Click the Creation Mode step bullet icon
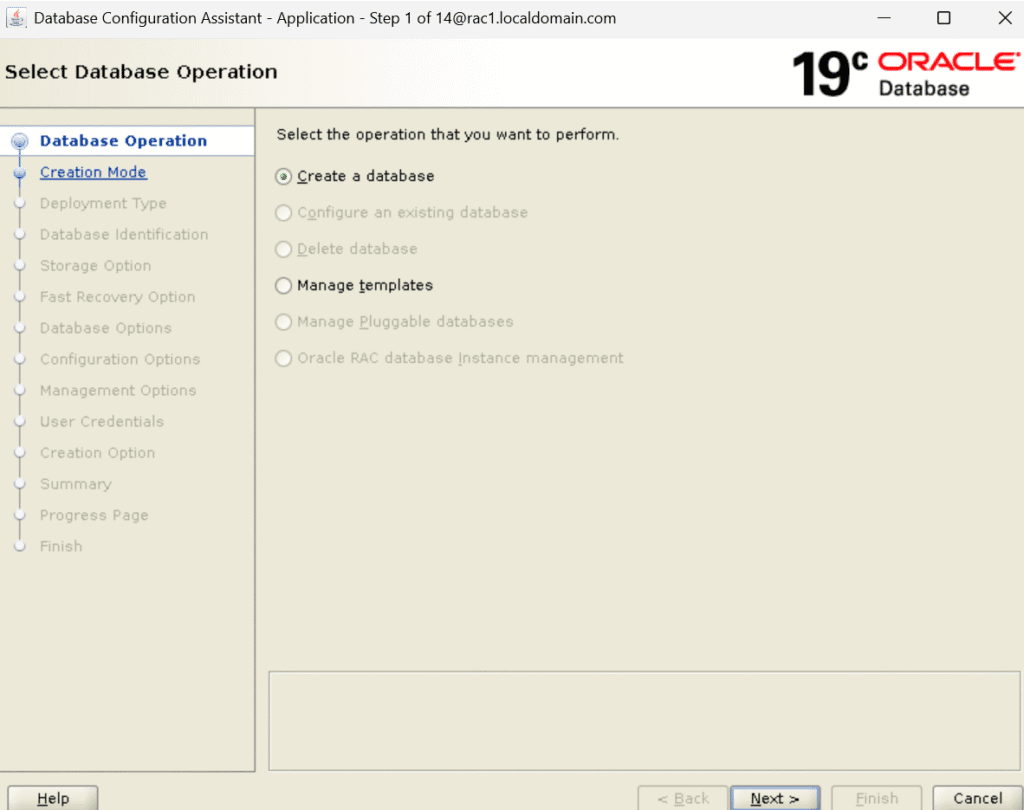Screen dimensions: 1024x810 pos(19,173)
